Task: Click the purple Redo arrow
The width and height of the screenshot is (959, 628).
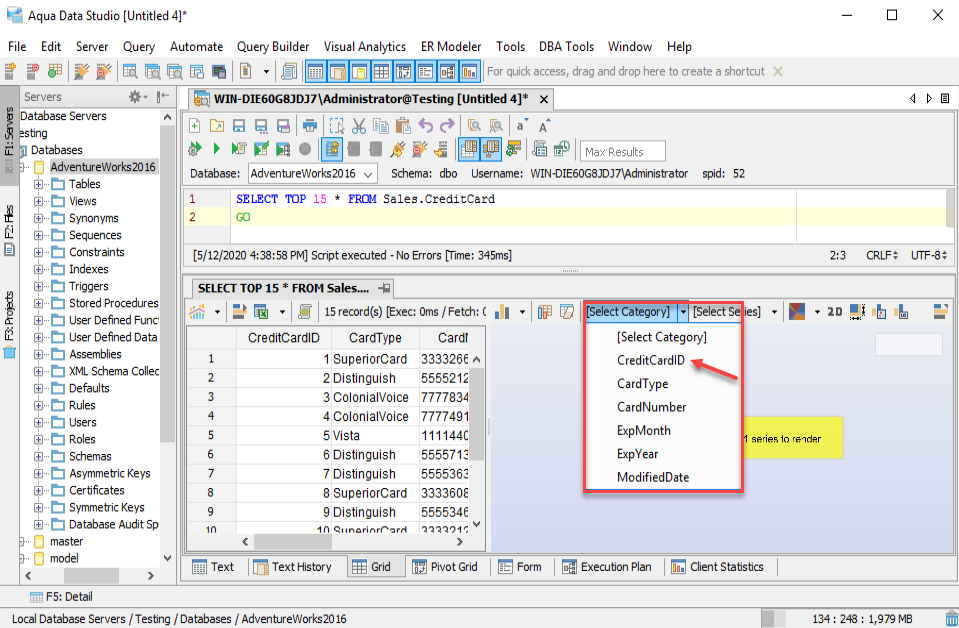Action: click(x=447, y=126)
